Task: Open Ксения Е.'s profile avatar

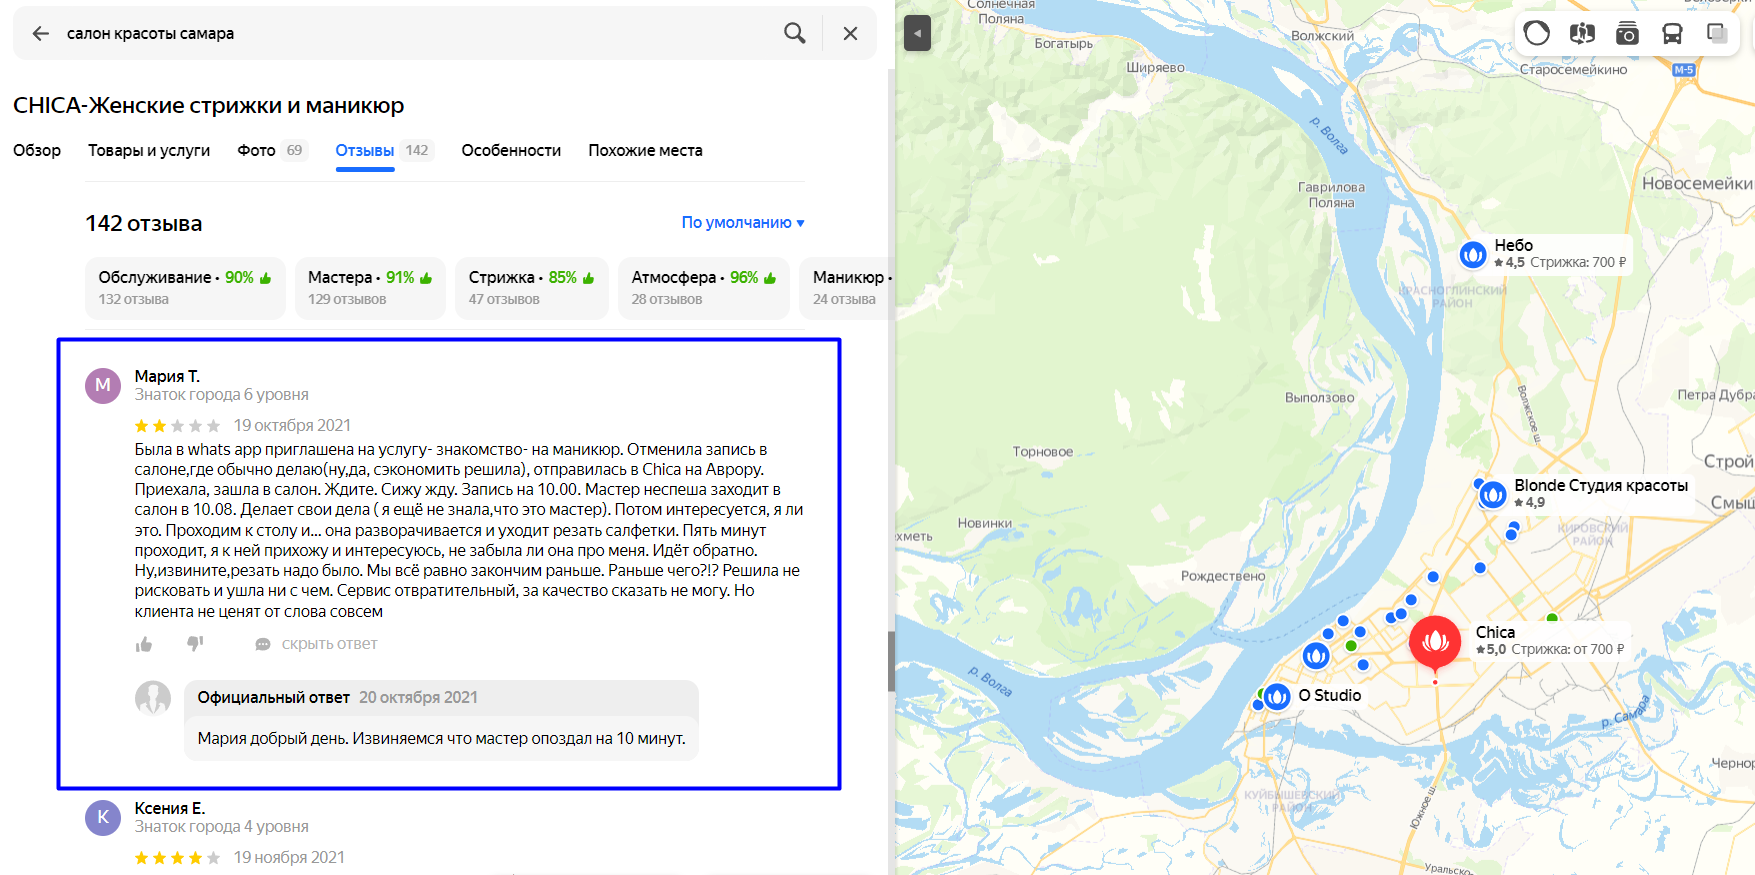Action: pyautogui.click(x=103, y=817)
